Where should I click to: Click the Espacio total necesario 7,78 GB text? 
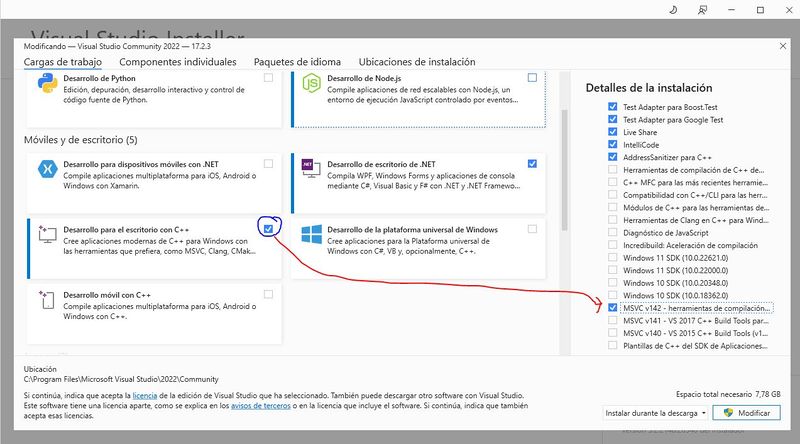(x=728, y=394)
